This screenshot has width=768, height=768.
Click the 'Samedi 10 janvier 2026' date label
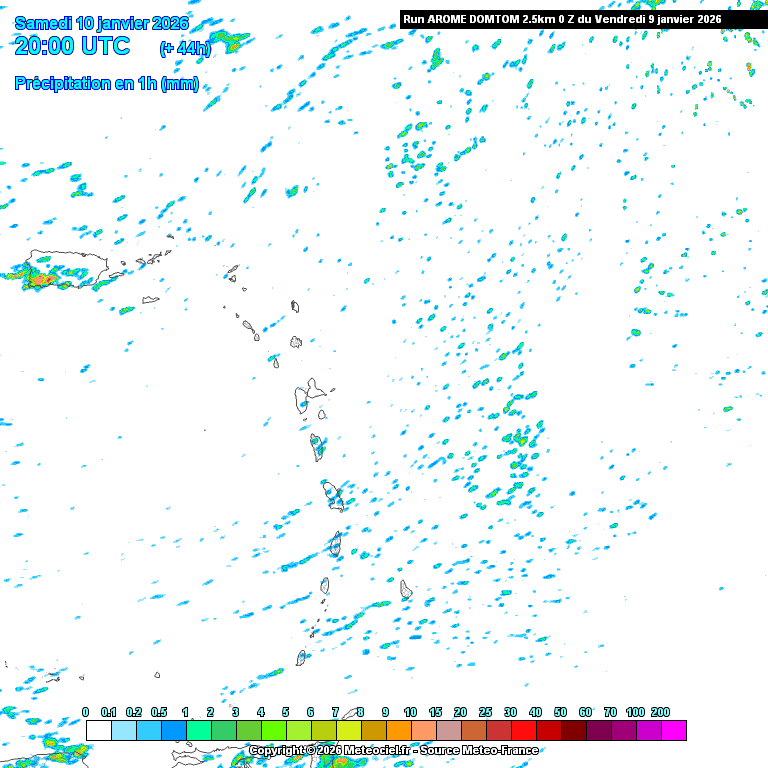click(x=102, y=23)
